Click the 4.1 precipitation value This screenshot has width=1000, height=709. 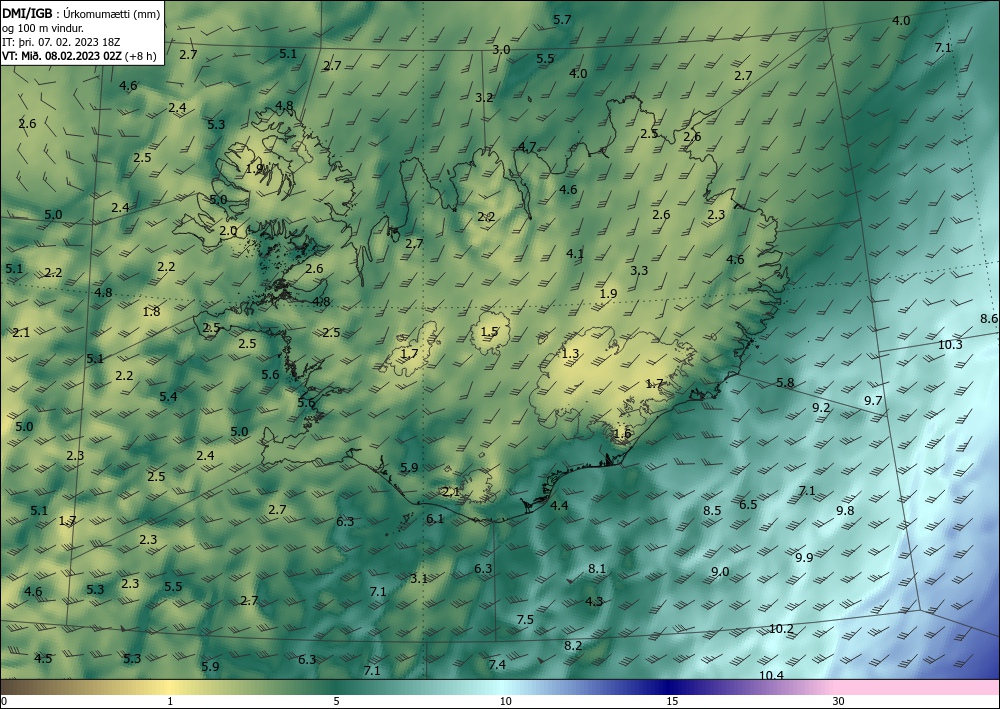coord(575,253)
